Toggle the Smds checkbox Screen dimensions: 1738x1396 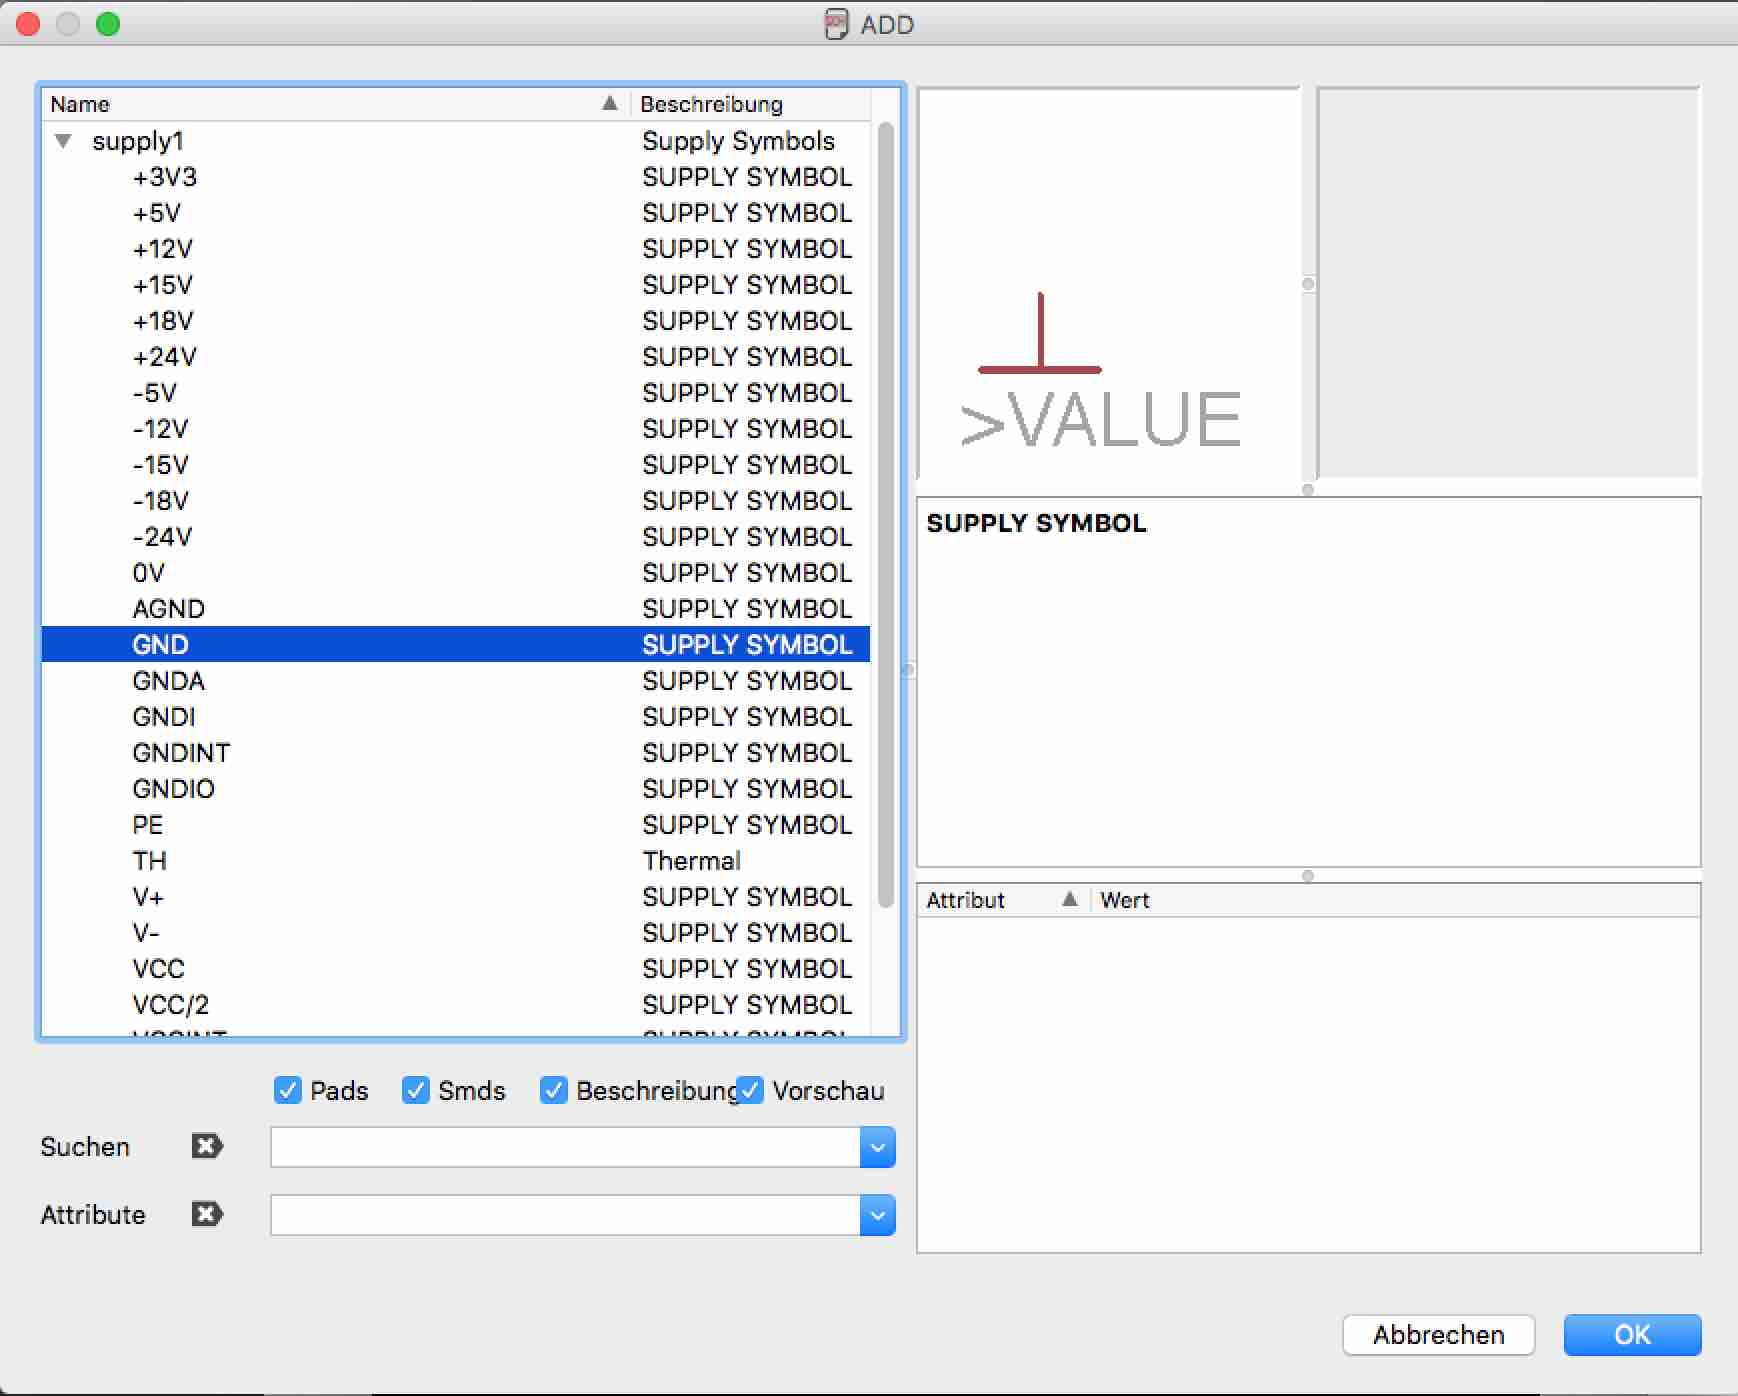click(x=416, y=1090)
